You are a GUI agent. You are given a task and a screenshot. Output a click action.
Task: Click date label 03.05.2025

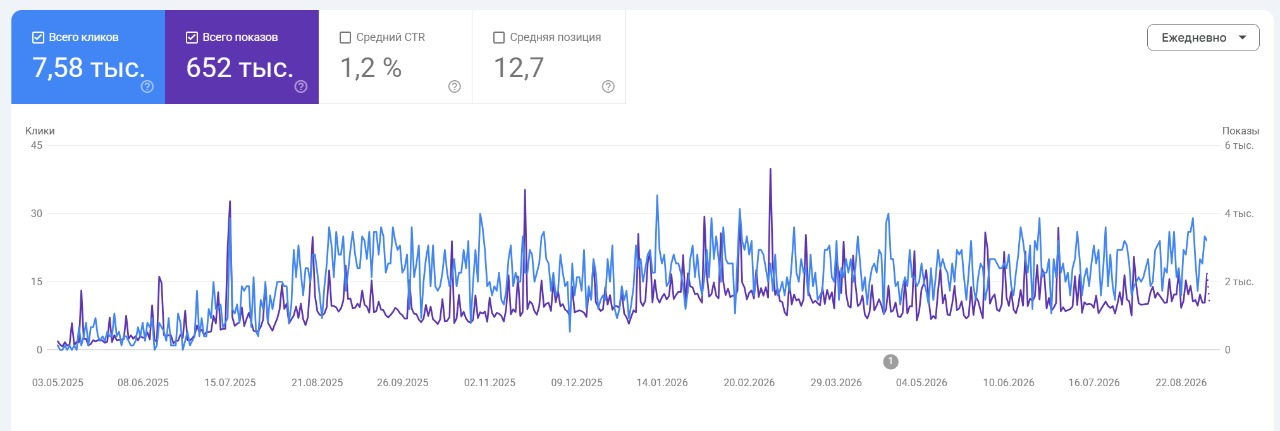[x=59, y=383]
